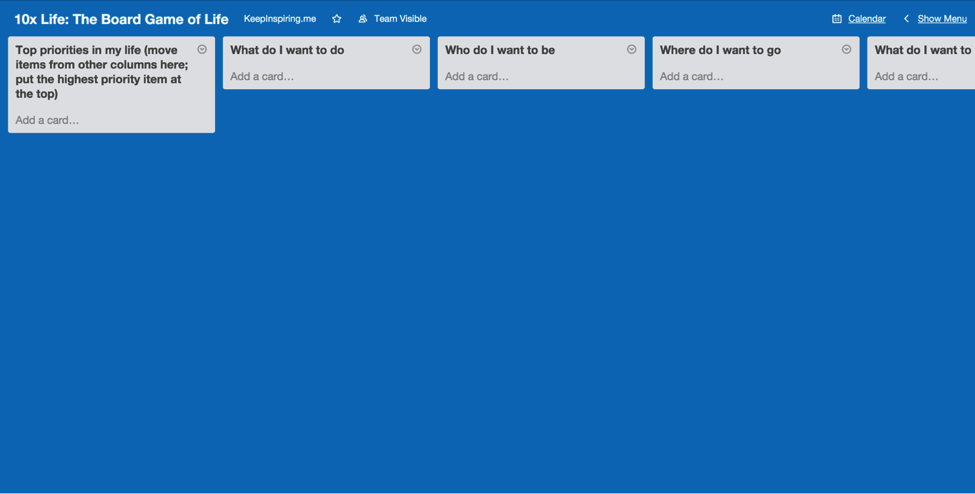Open list options for 'Where do I want to go'
Image resolution: width=975 pixels, height=494 pixels.
pyautogui.click(x=847, y=49)
